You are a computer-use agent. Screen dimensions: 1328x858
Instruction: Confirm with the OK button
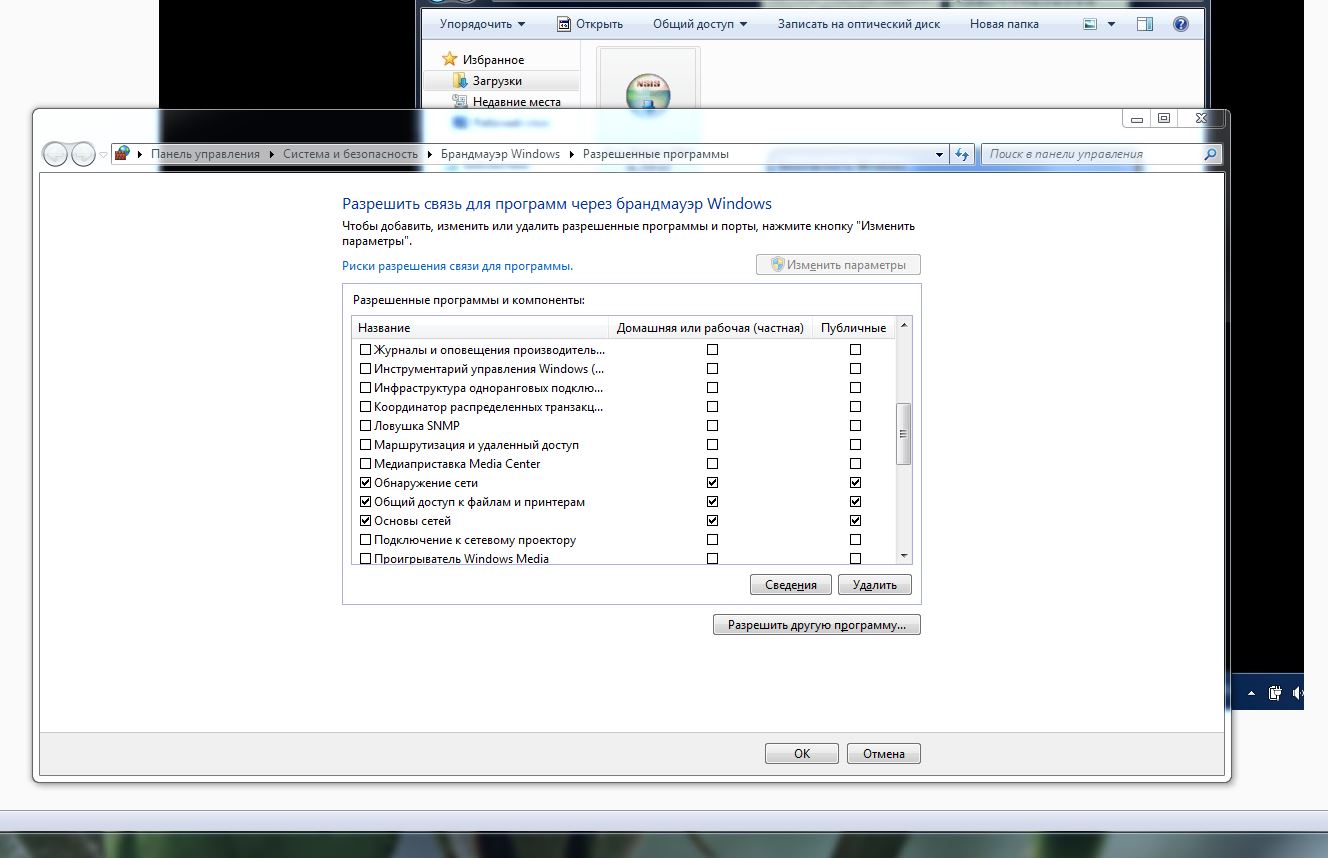tap(802, 754)
